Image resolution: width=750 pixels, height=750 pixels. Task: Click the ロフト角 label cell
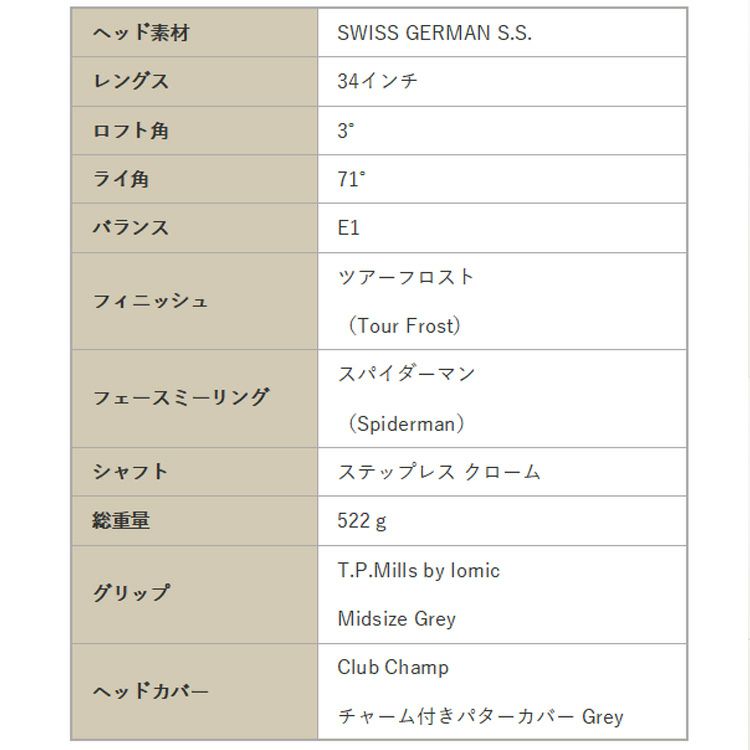131,131
